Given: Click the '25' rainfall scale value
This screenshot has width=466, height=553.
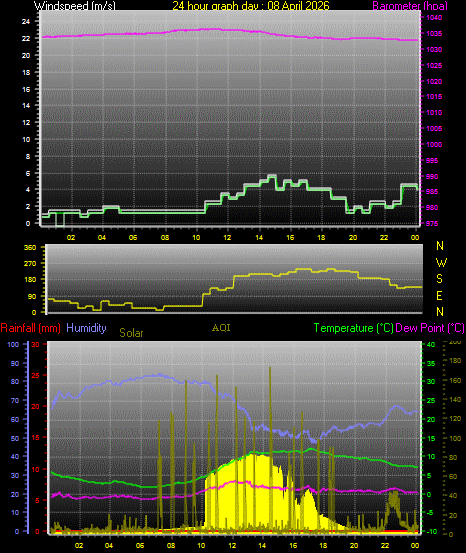Looking at the screenshot, I should click(x=35, y=376).
